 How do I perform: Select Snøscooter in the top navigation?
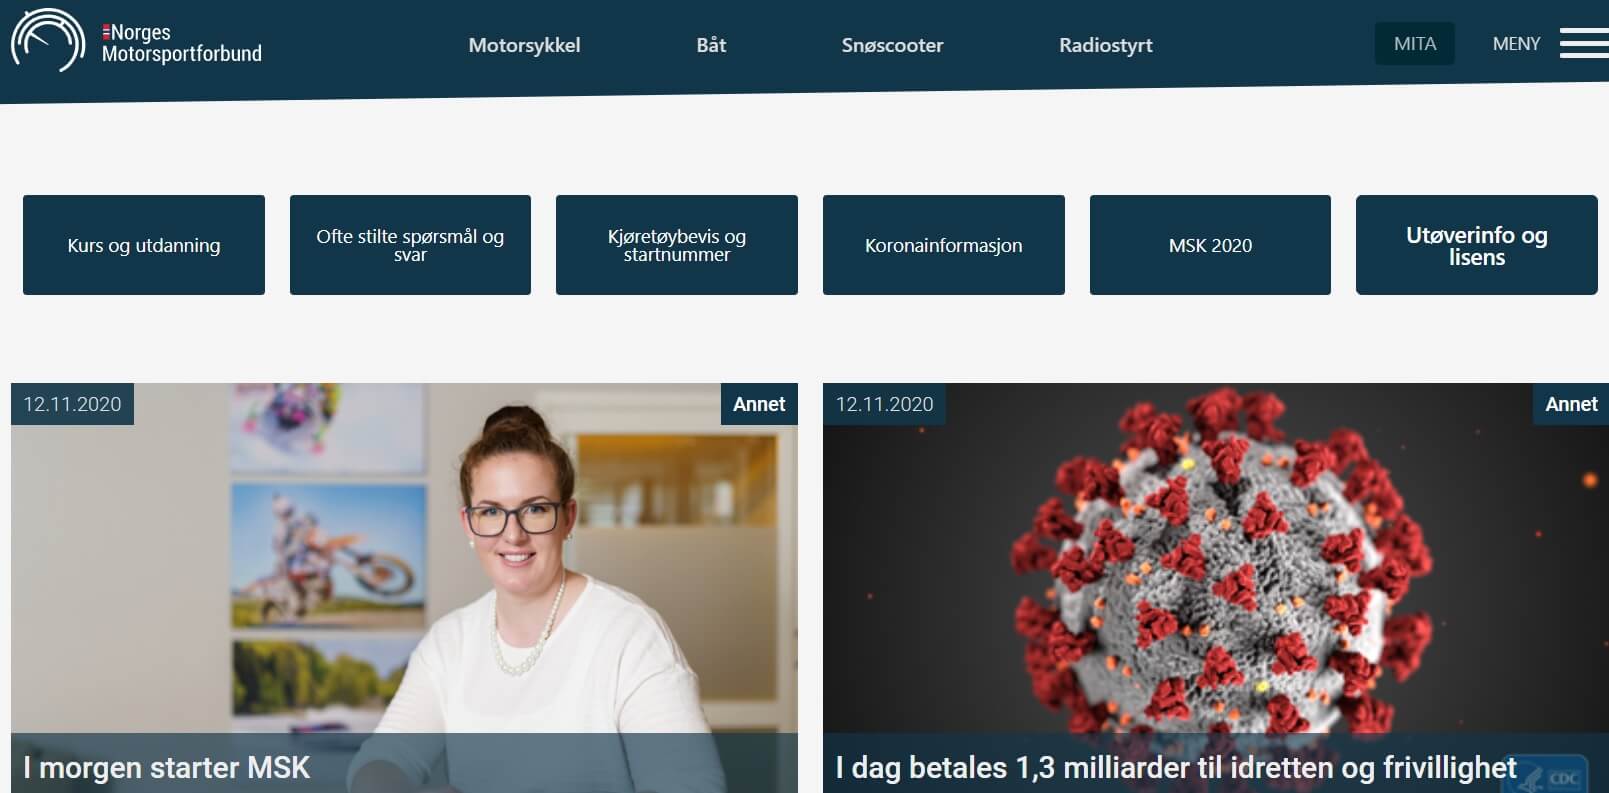click(x=892, y=45)
